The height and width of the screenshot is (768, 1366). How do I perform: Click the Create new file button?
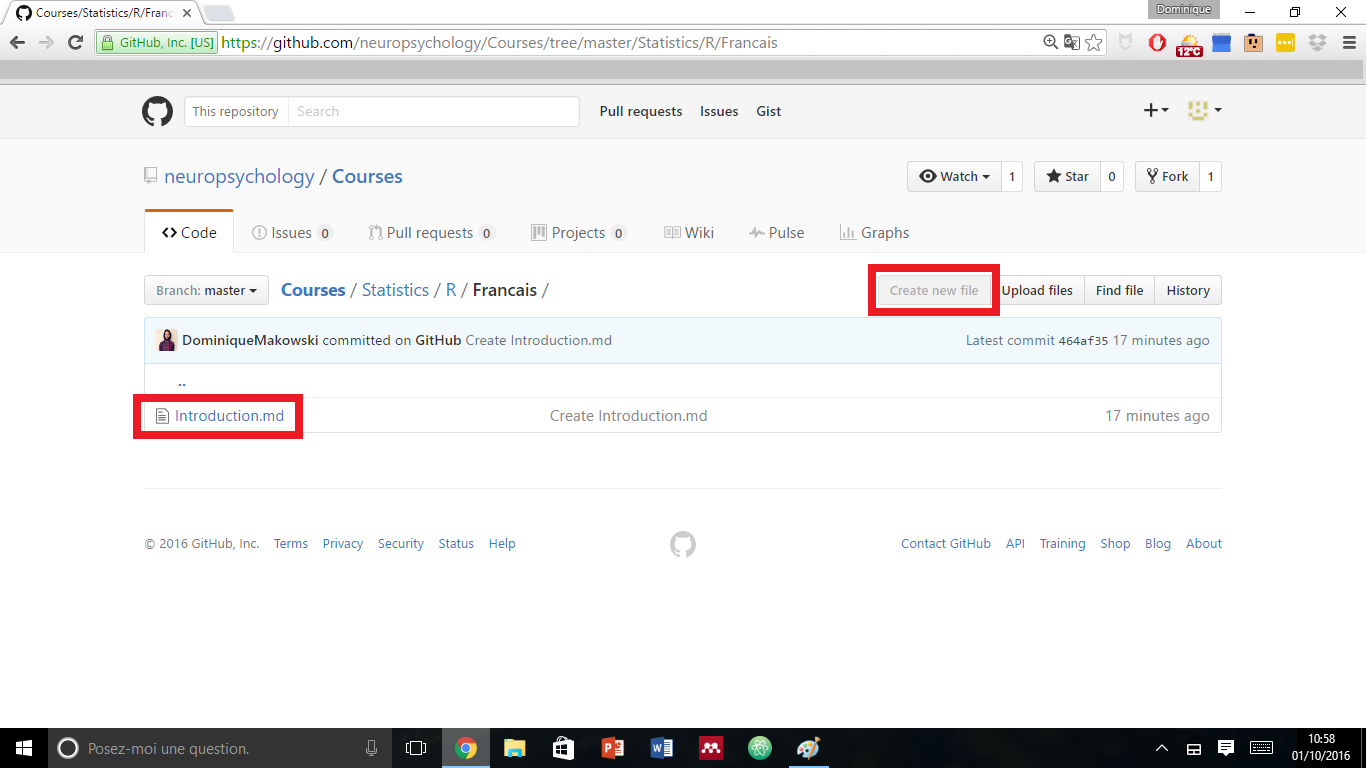pos(934,290)
